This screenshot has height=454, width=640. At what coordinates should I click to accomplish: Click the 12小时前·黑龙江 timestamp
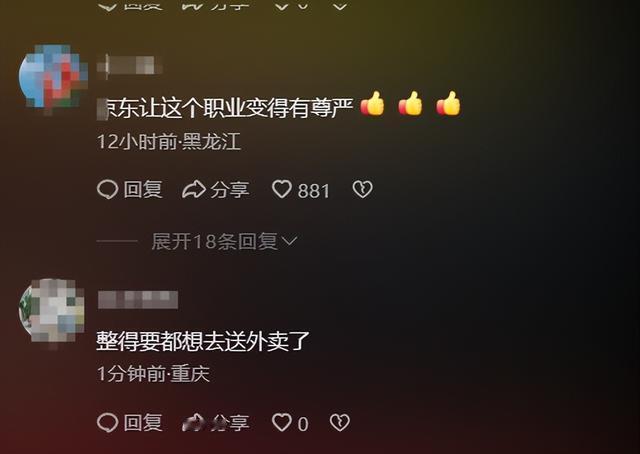[169, 142]
